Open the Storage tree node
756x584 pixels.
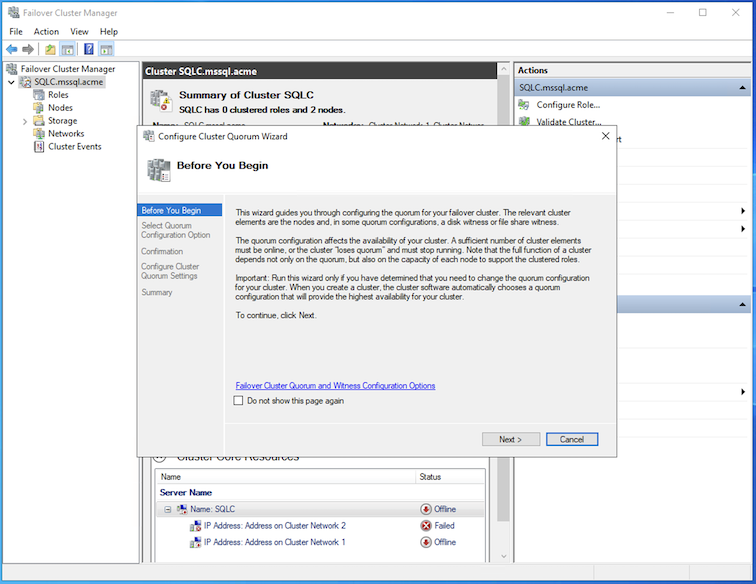62,121
